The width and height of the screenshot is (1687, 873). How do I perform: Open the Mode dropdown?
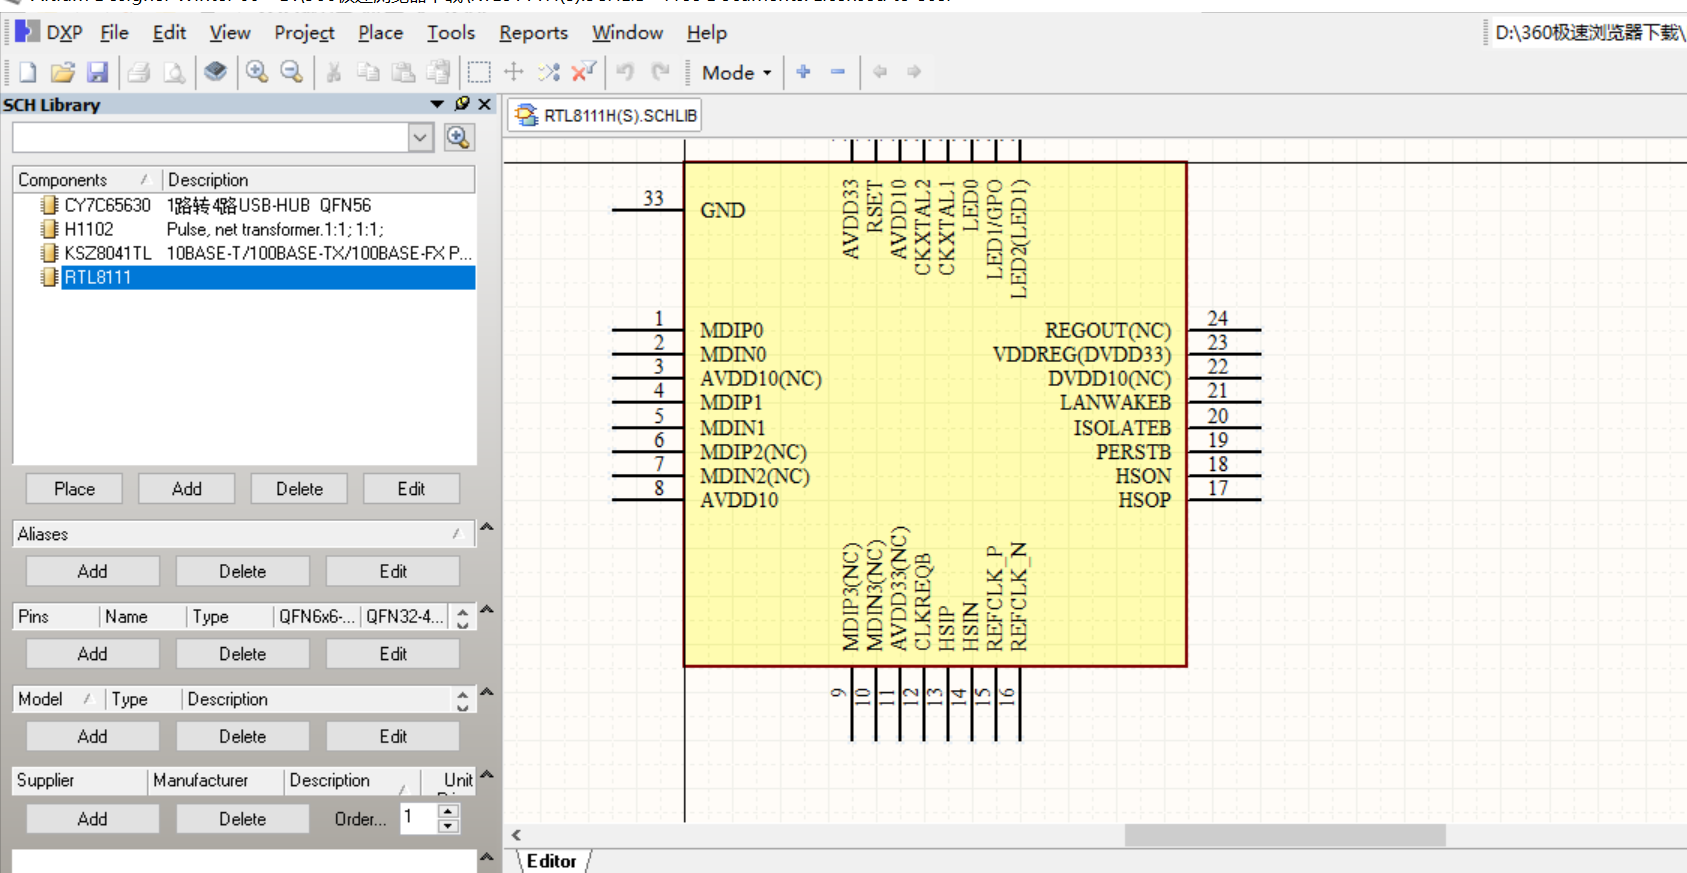coord(737,72)
